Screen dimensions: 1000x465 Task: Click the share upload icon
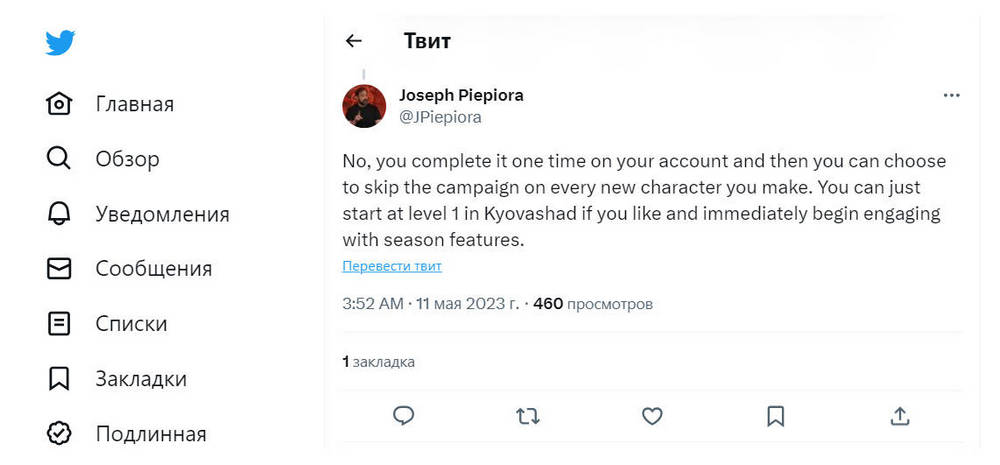click(899, 415)
